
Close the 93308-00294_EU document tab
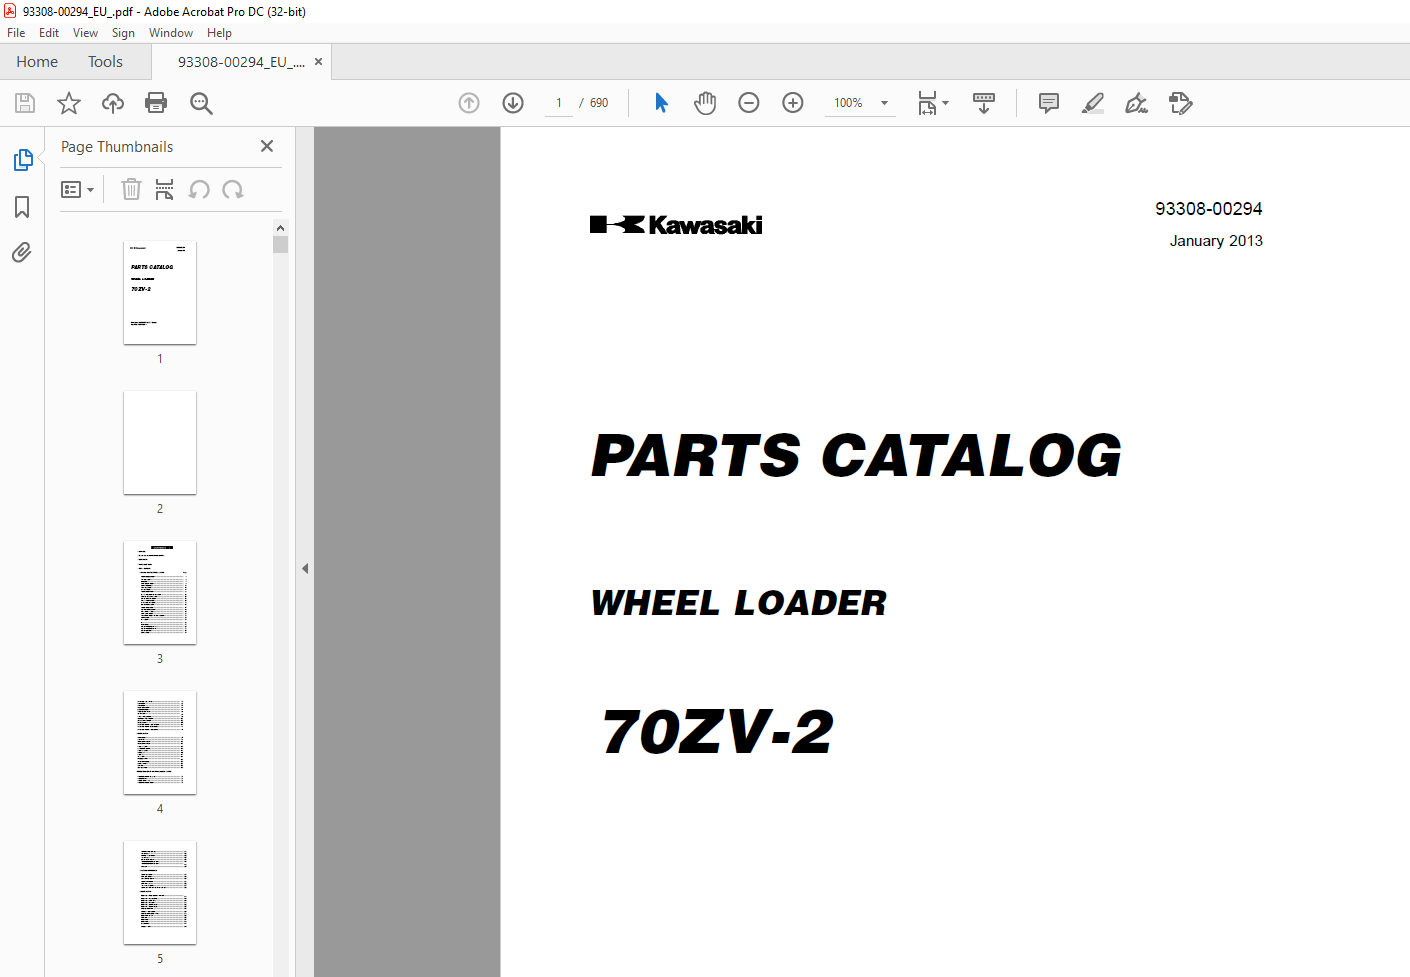(x=318, y=62)
